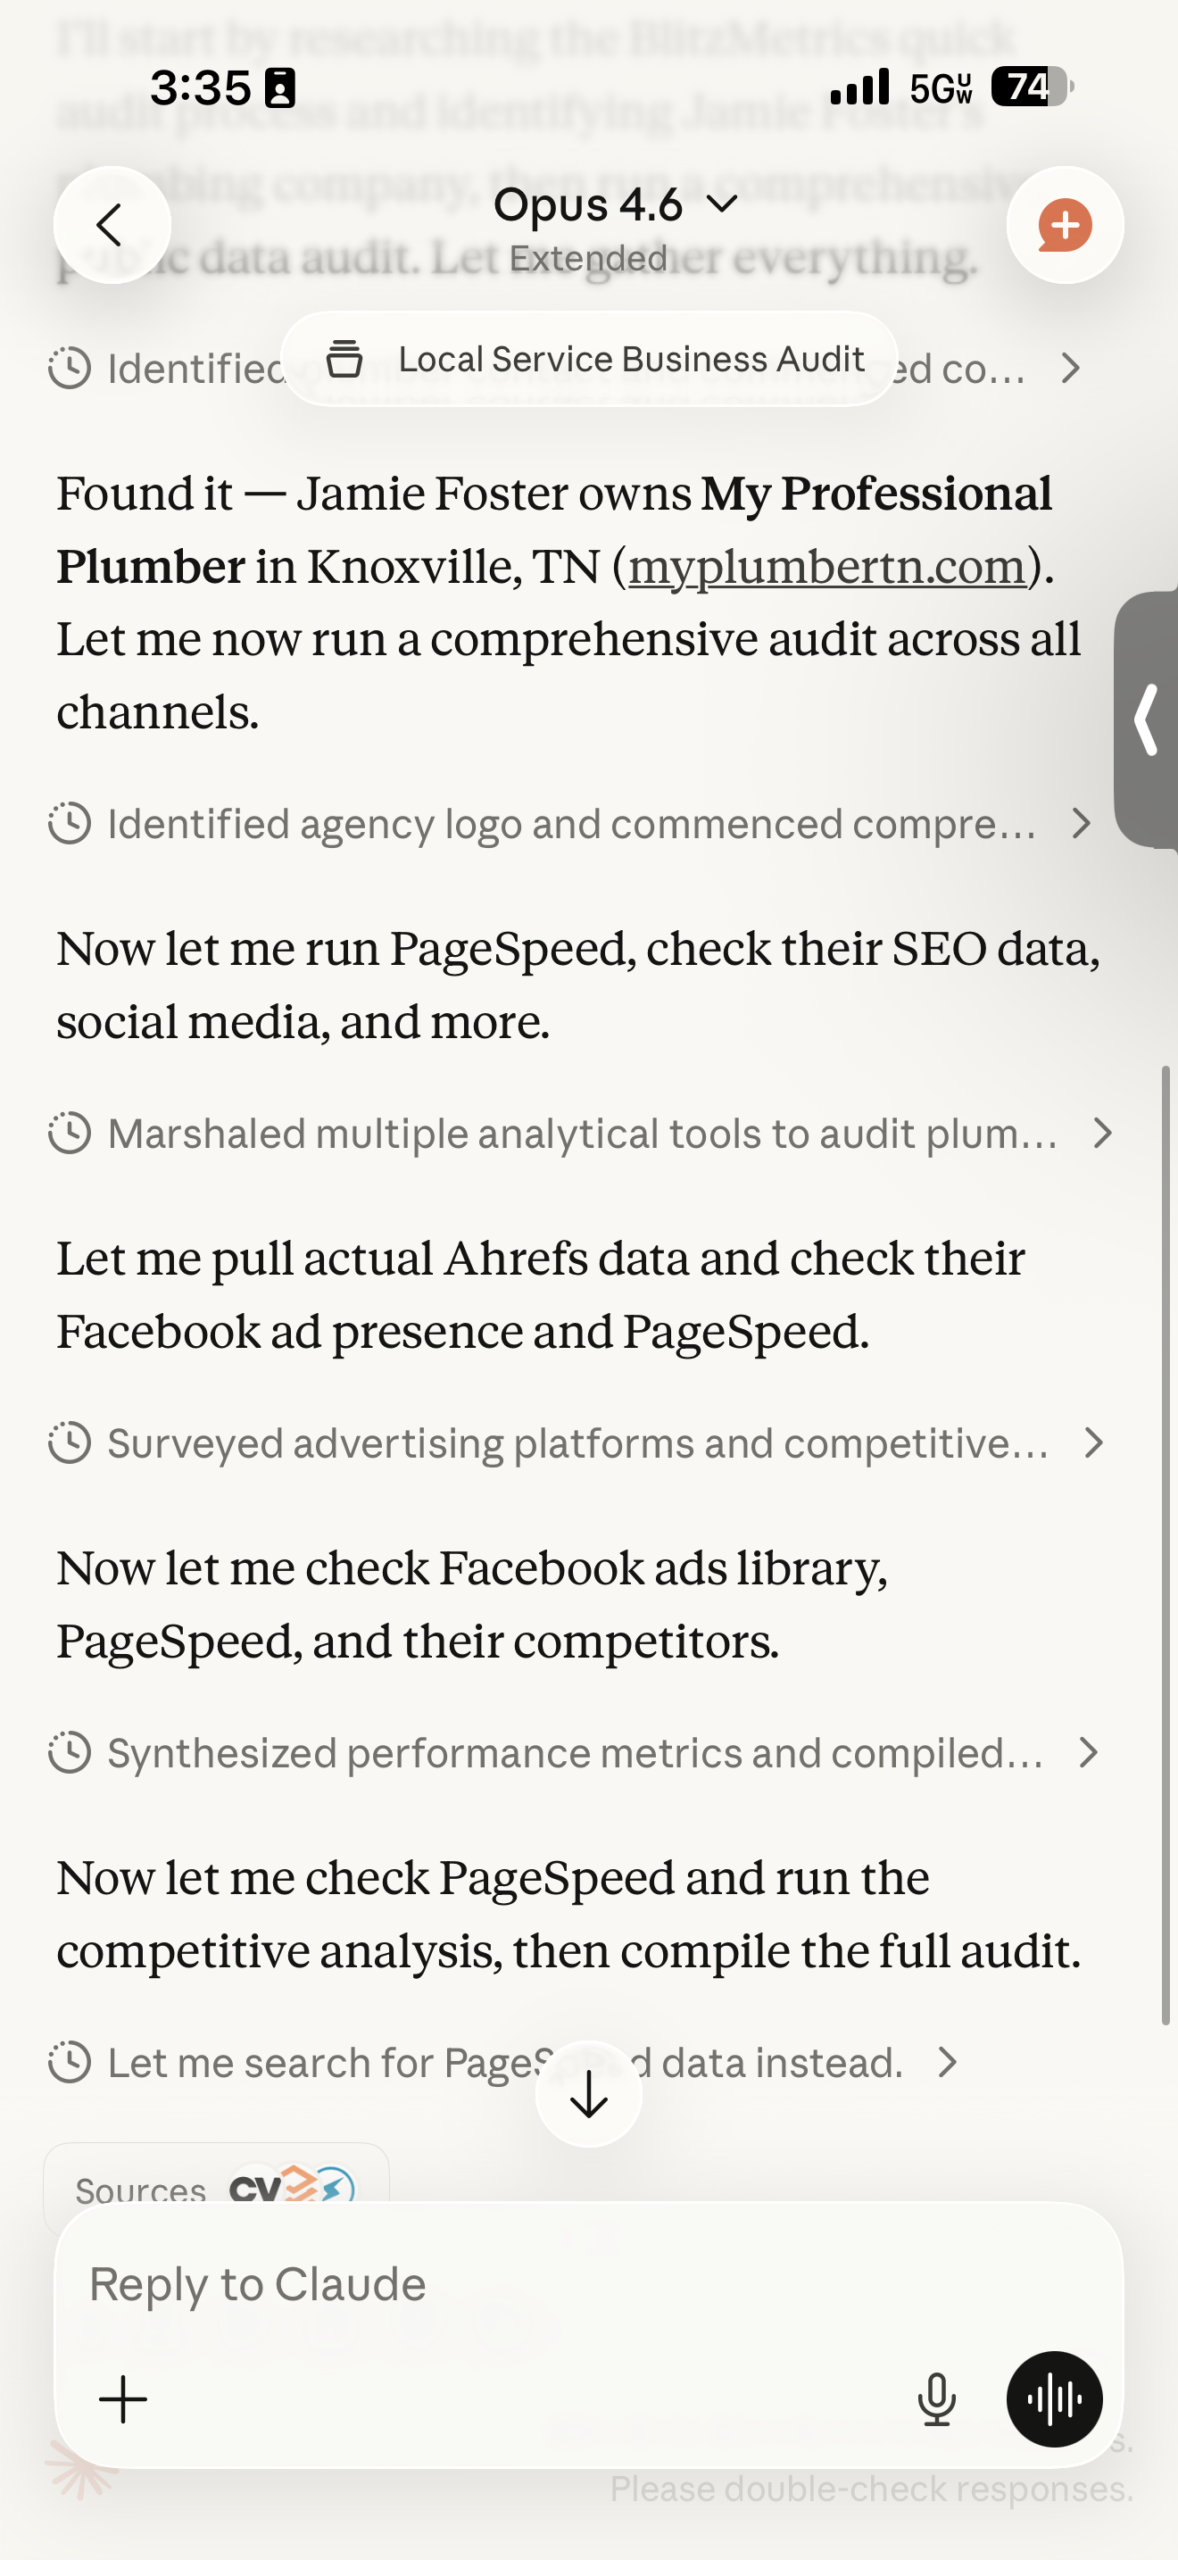Expand 'Identified agency logo and commenced' thinking step
Viewport: 1178px width, 2560px height.
pos(570,824)
